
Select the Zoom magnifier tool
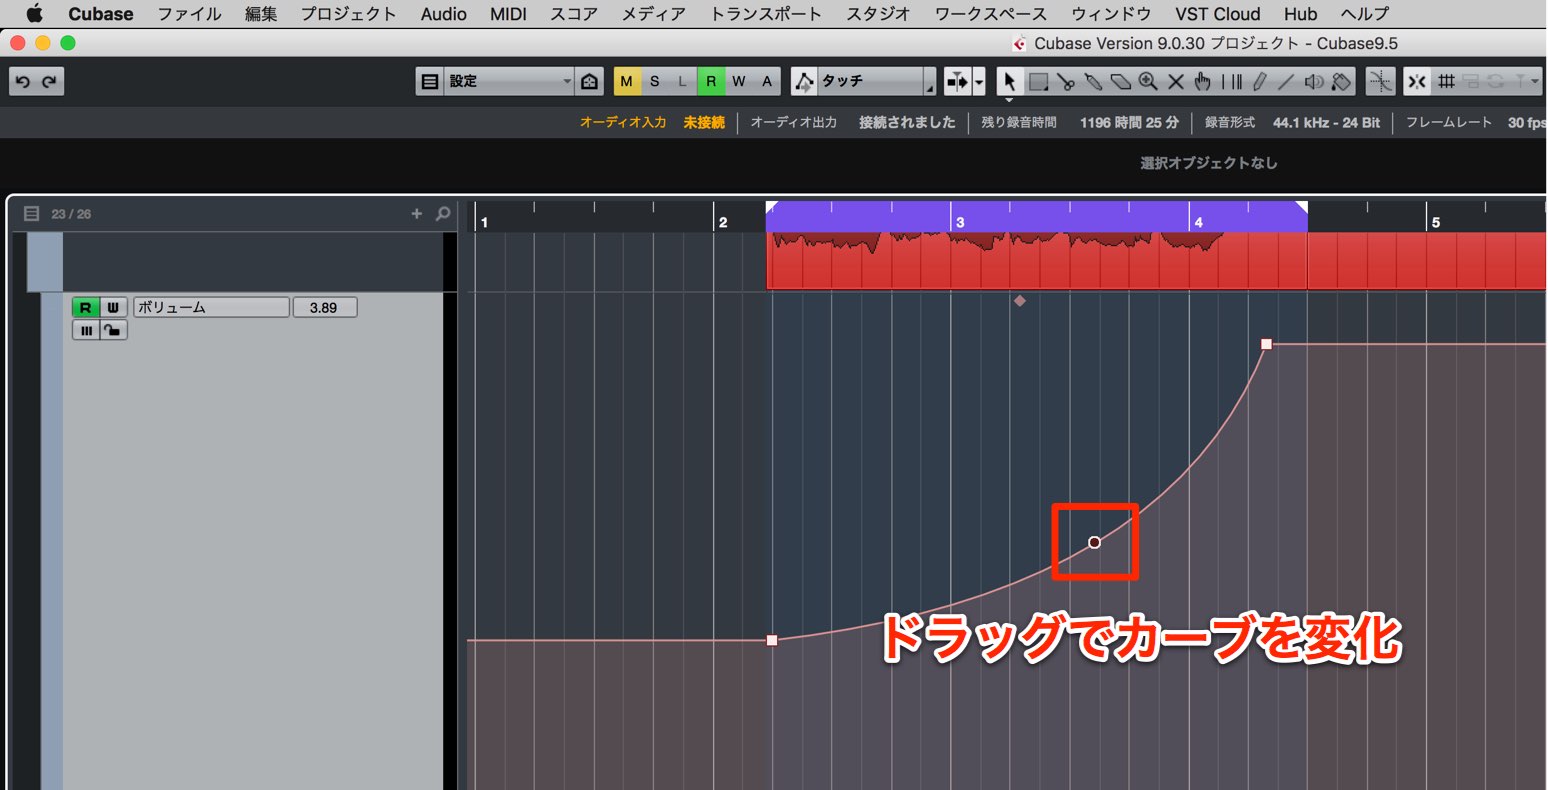[x=1148, y=82]
